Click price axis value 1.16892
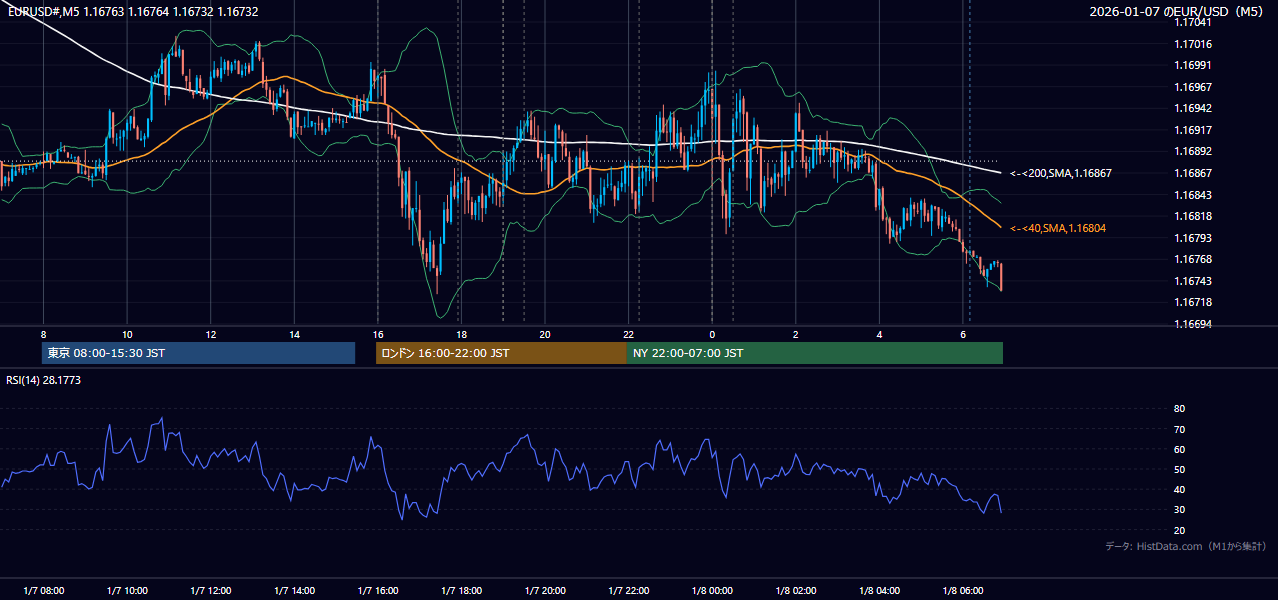This screenshot has width=1278, height=600. pyautogui.click(x=1193, y=152)
